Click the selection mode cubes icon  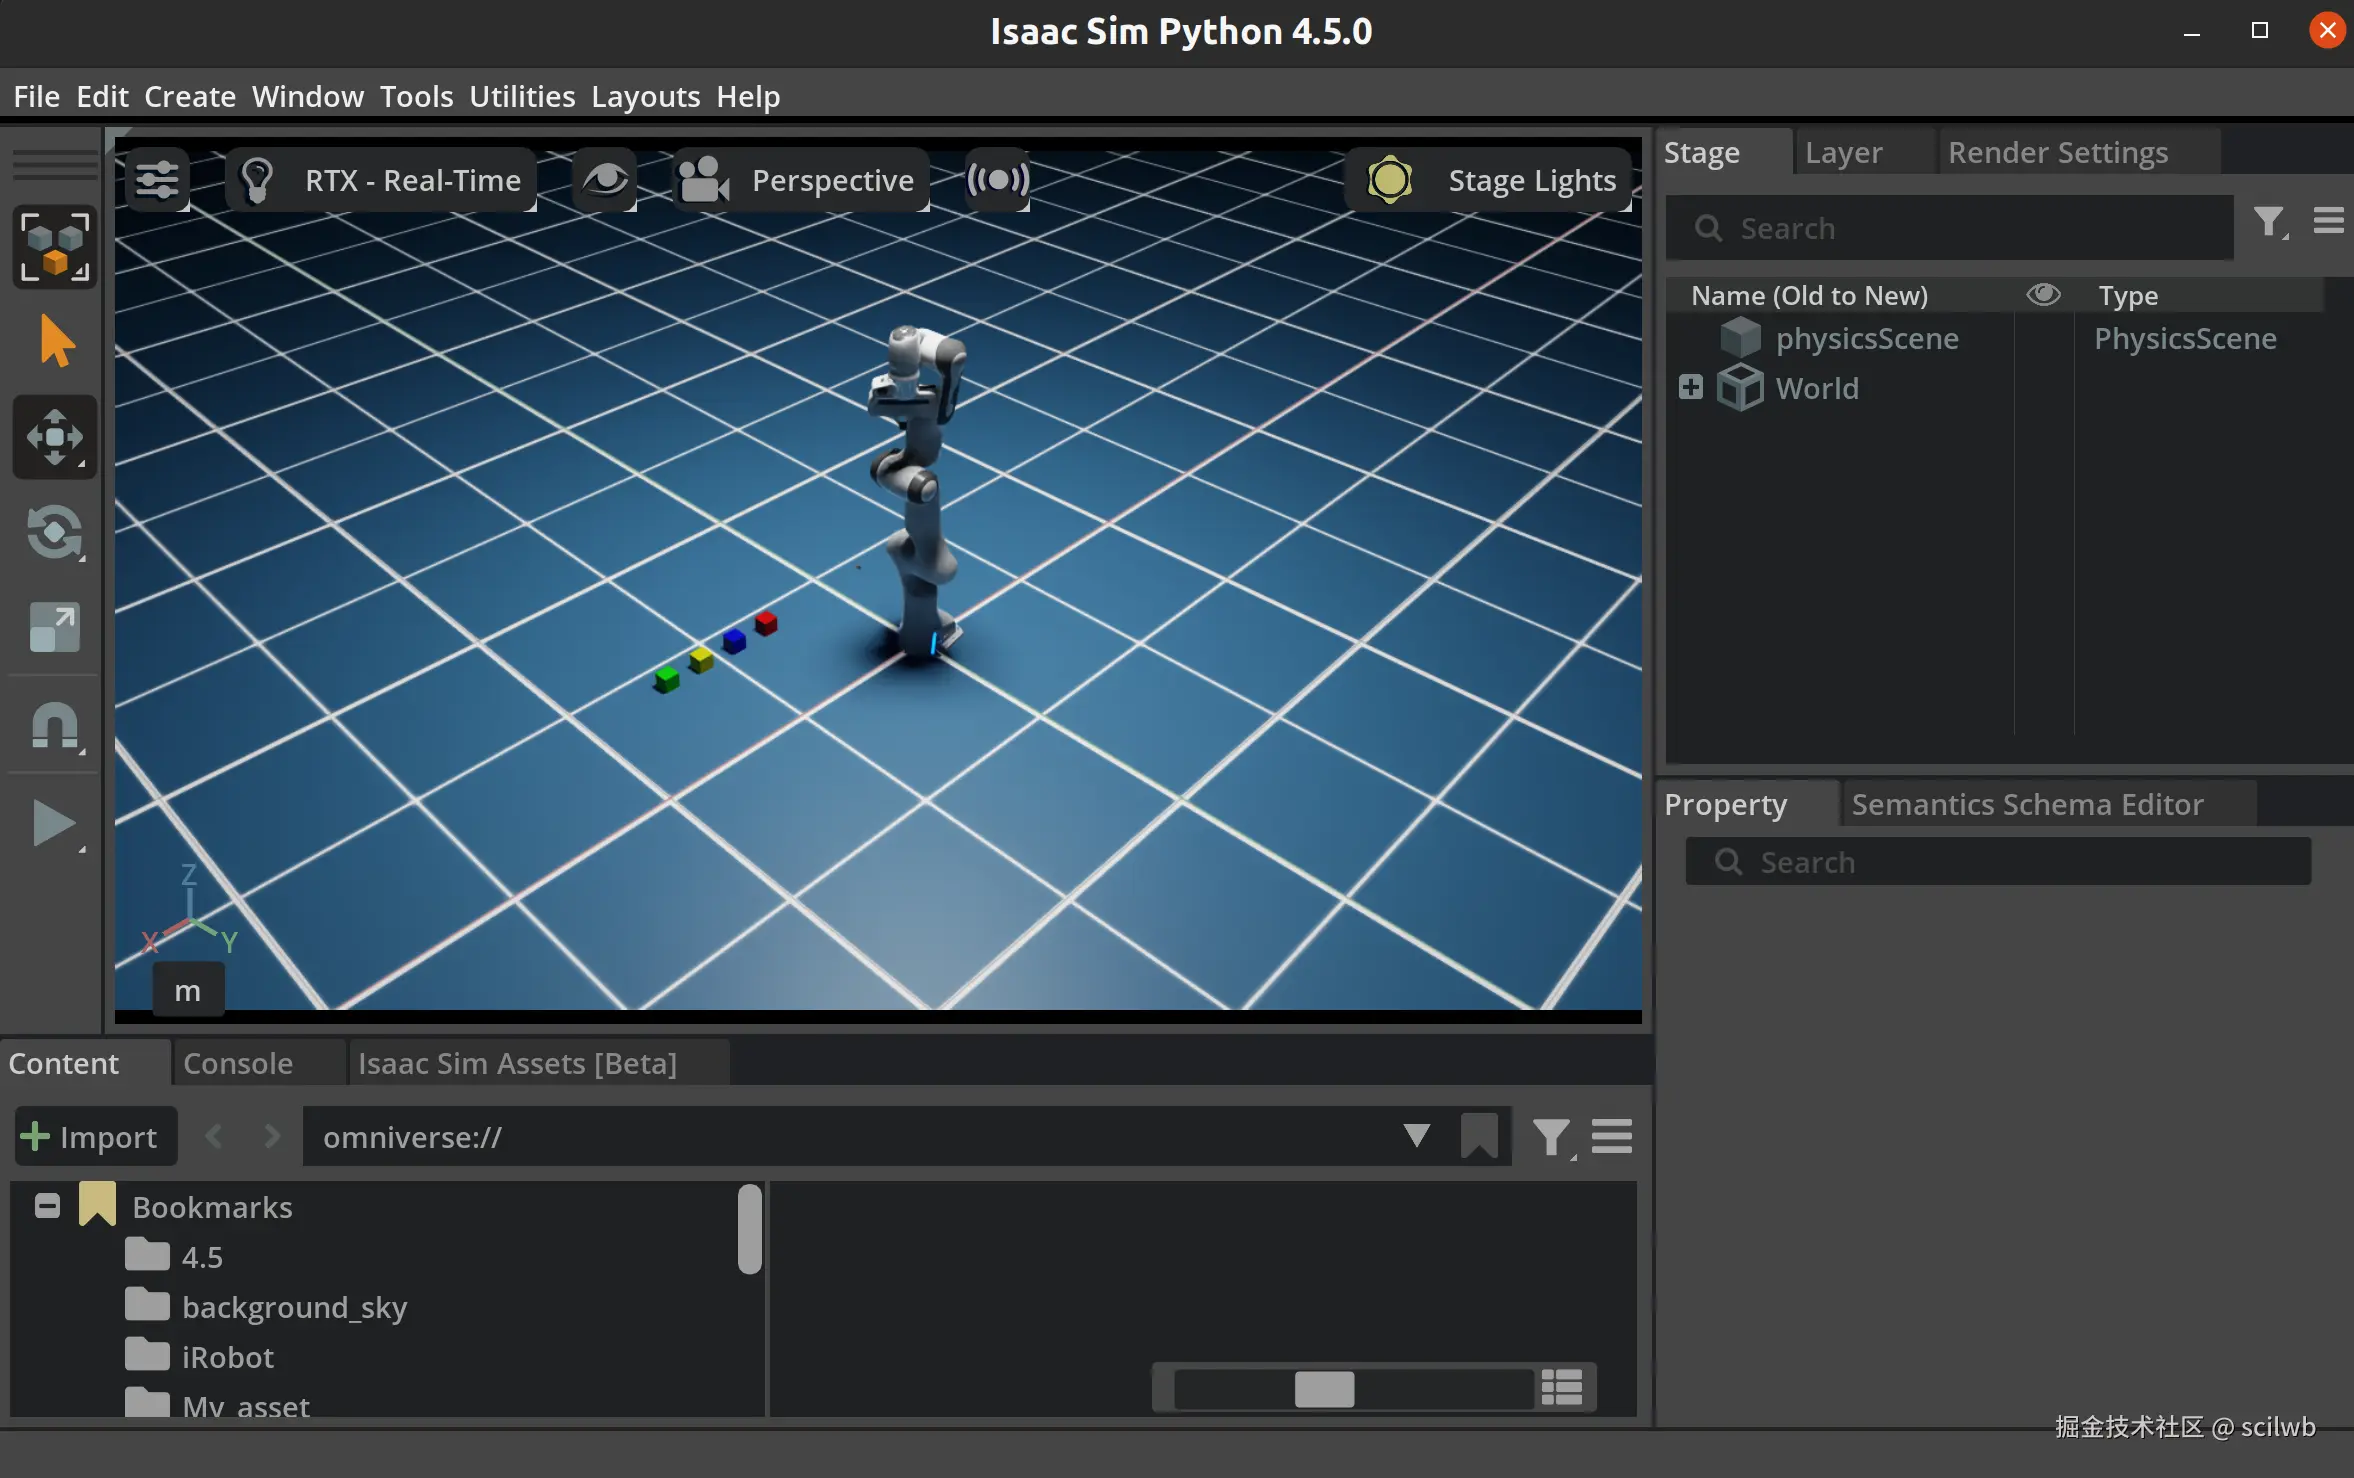[x=54, y=246]
